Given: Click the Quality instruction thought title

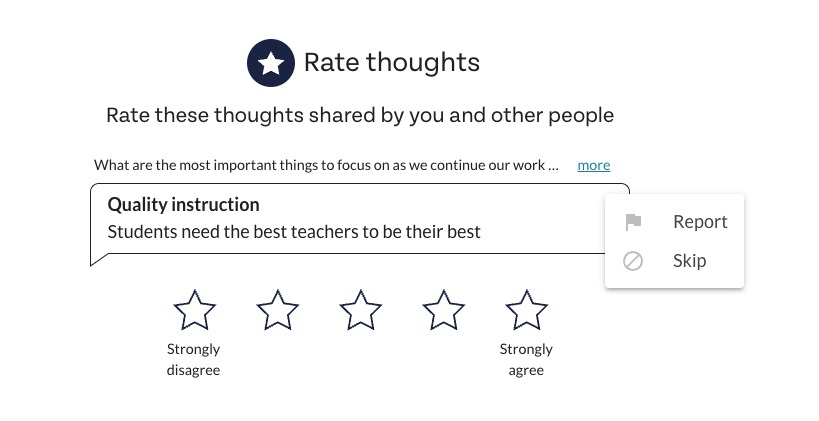Looking at the screenshot, I should (x=183, y=204).
